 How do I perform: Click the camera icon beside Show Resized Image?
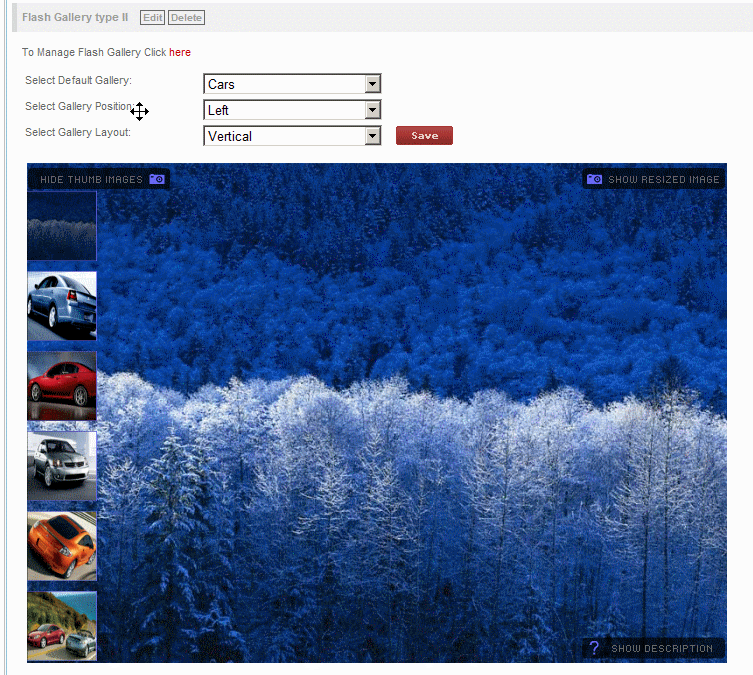(x=594, y=179)
